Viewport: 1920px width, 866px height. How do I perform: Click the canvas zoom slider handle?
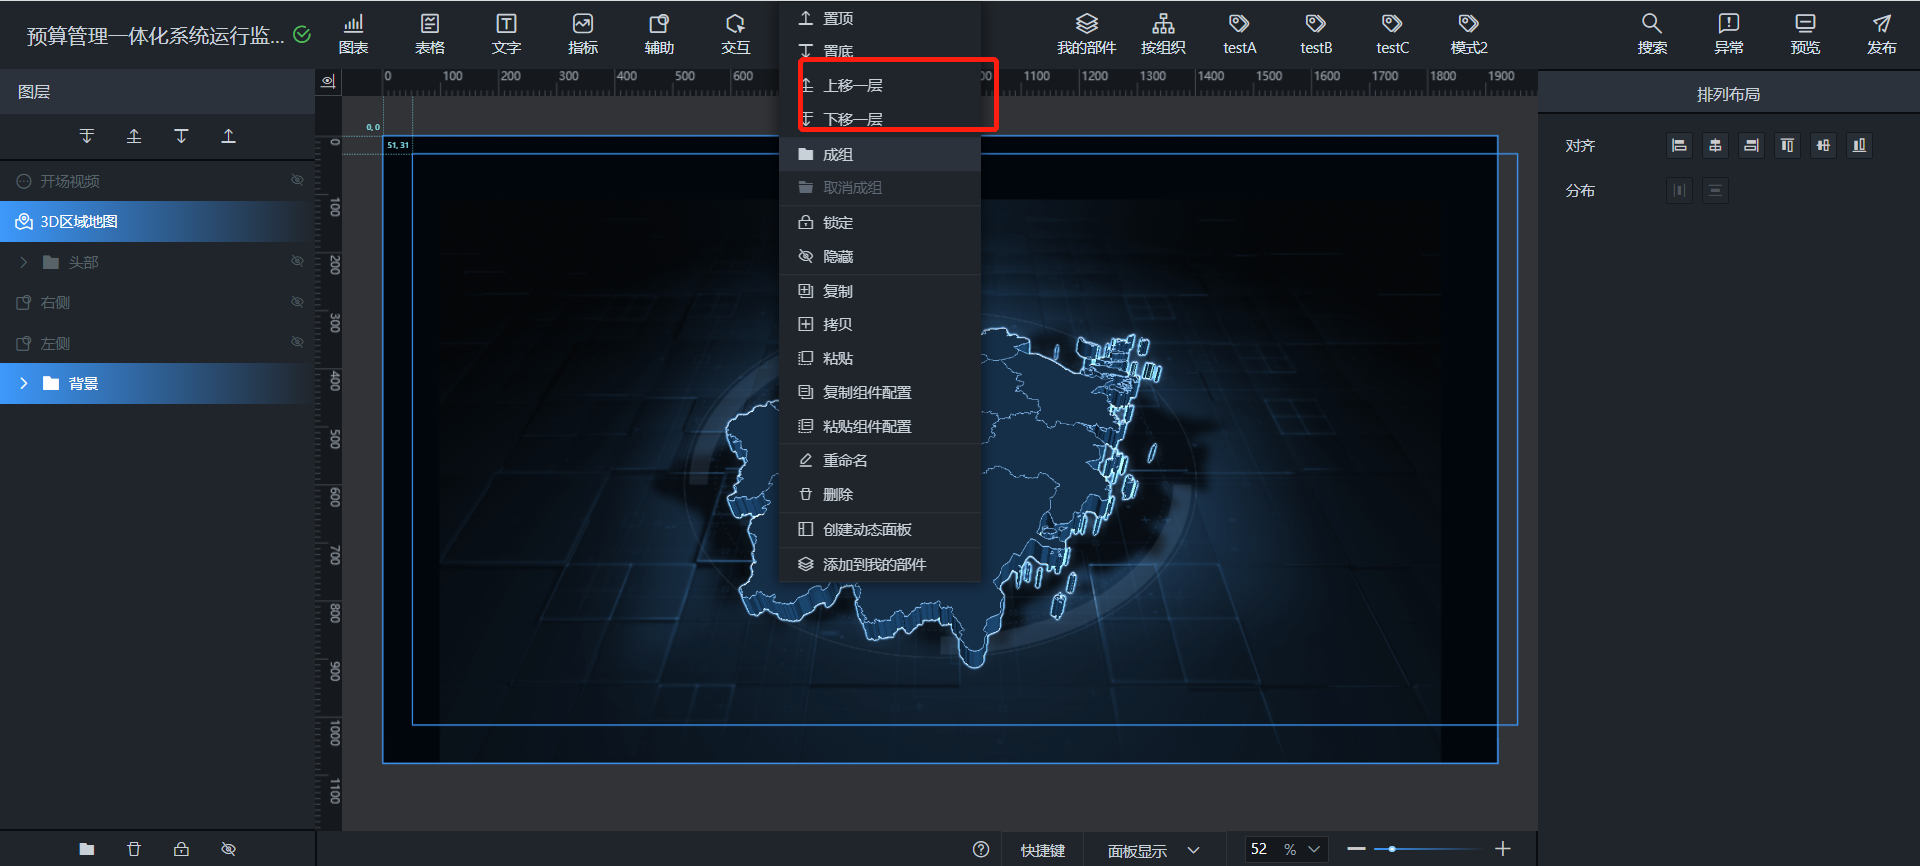[1391, 849]
